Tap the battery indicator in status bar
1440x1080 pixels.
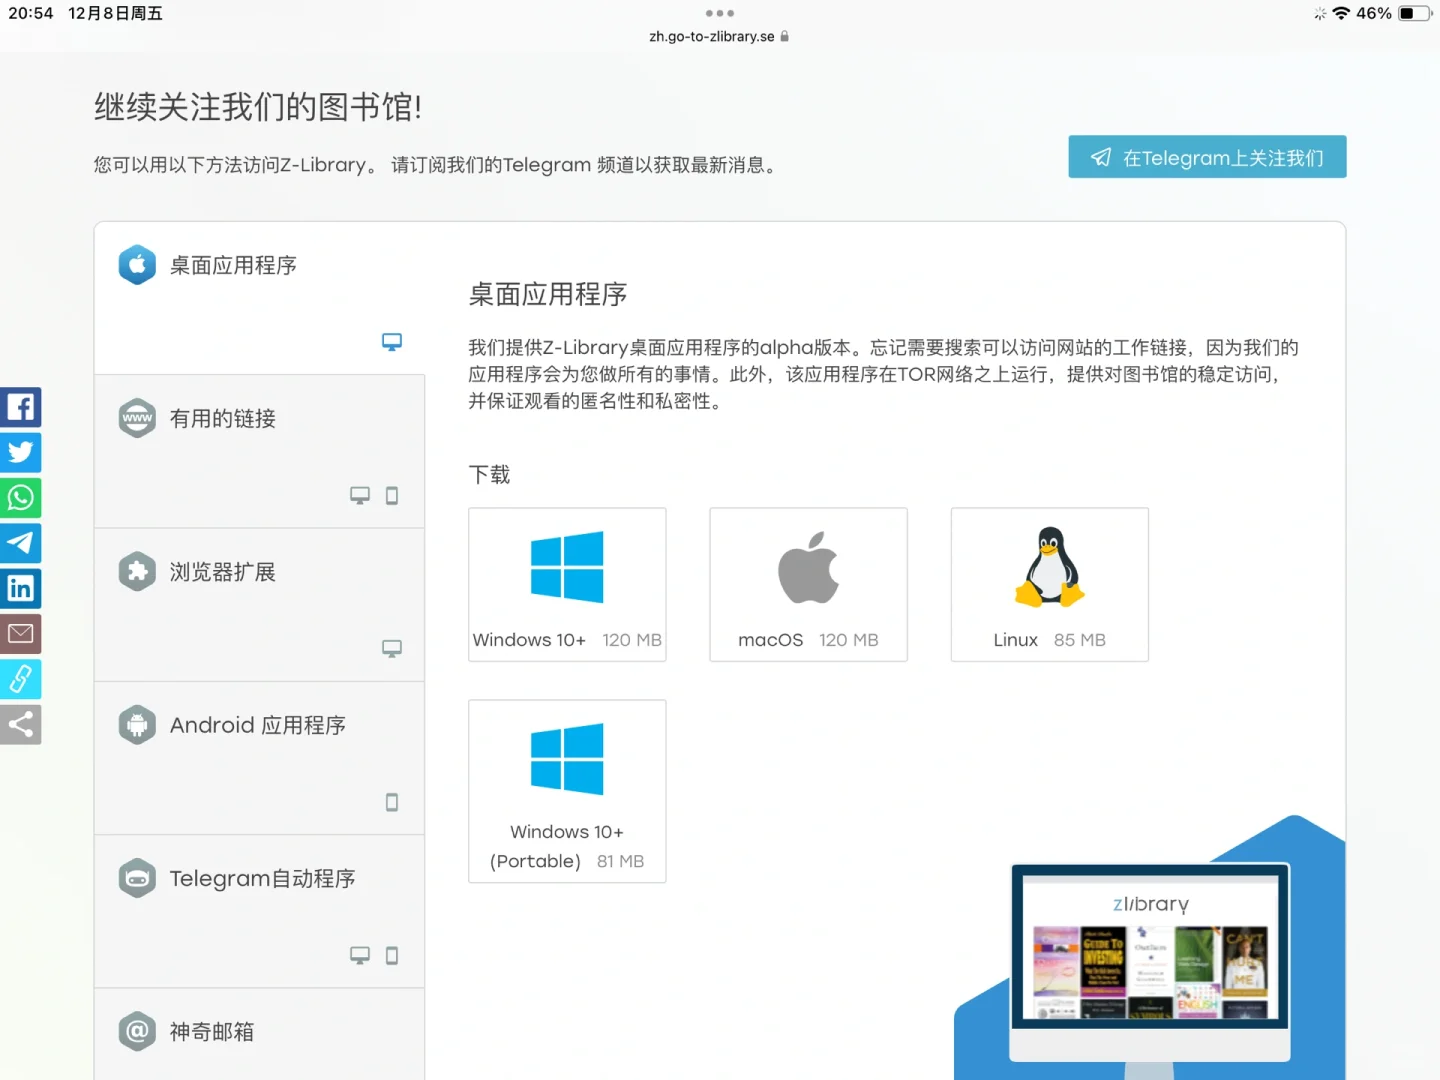(1415, 13)
